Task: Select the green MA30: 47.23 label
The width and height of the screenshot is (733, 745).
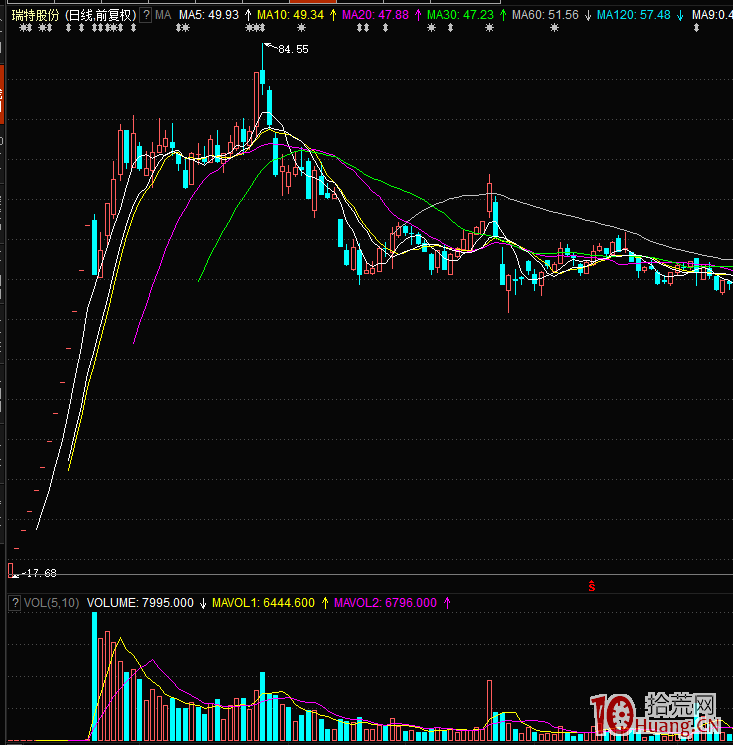Action: [460, 15]
